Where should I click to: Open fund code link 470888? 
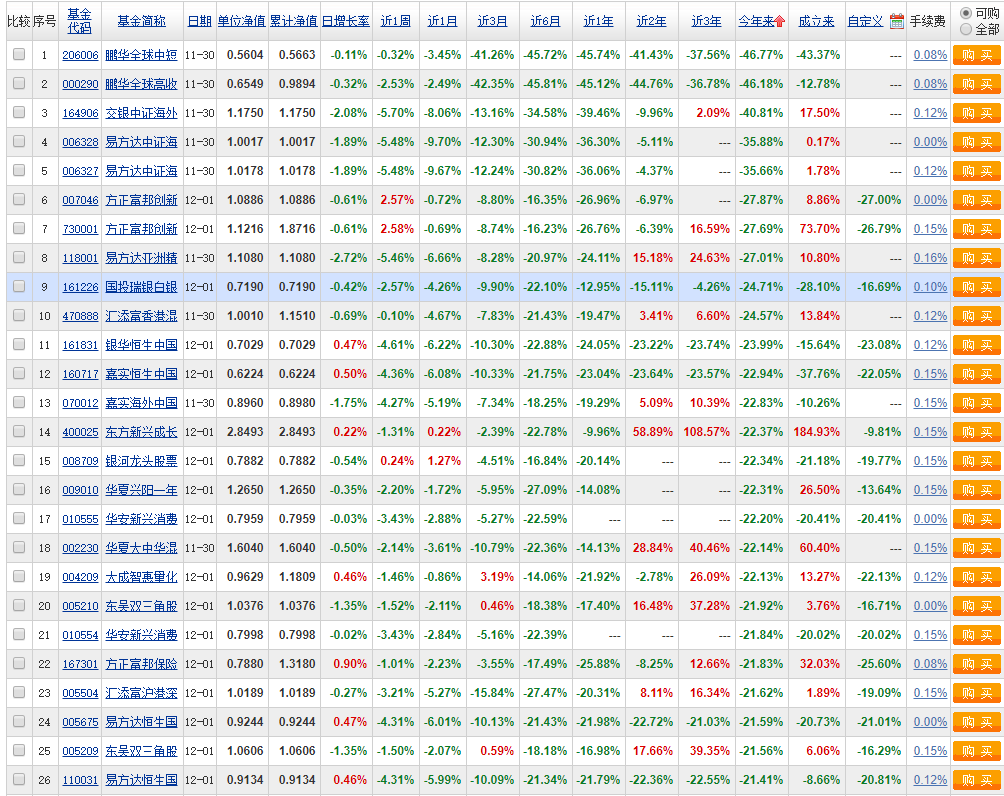click(x=80, y=316)
